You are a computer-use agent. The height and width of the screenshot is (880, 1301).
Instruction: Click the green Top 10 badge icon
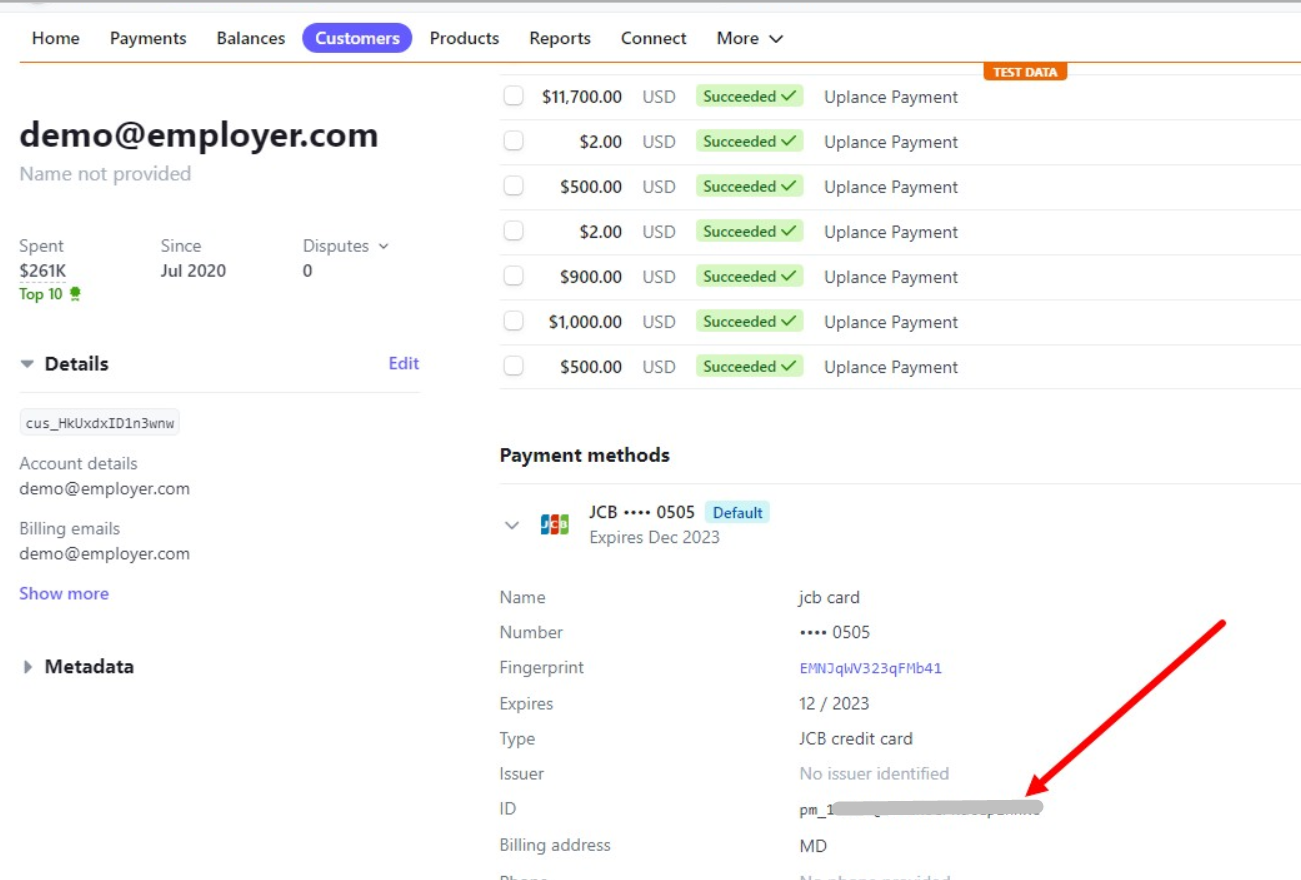75,294
